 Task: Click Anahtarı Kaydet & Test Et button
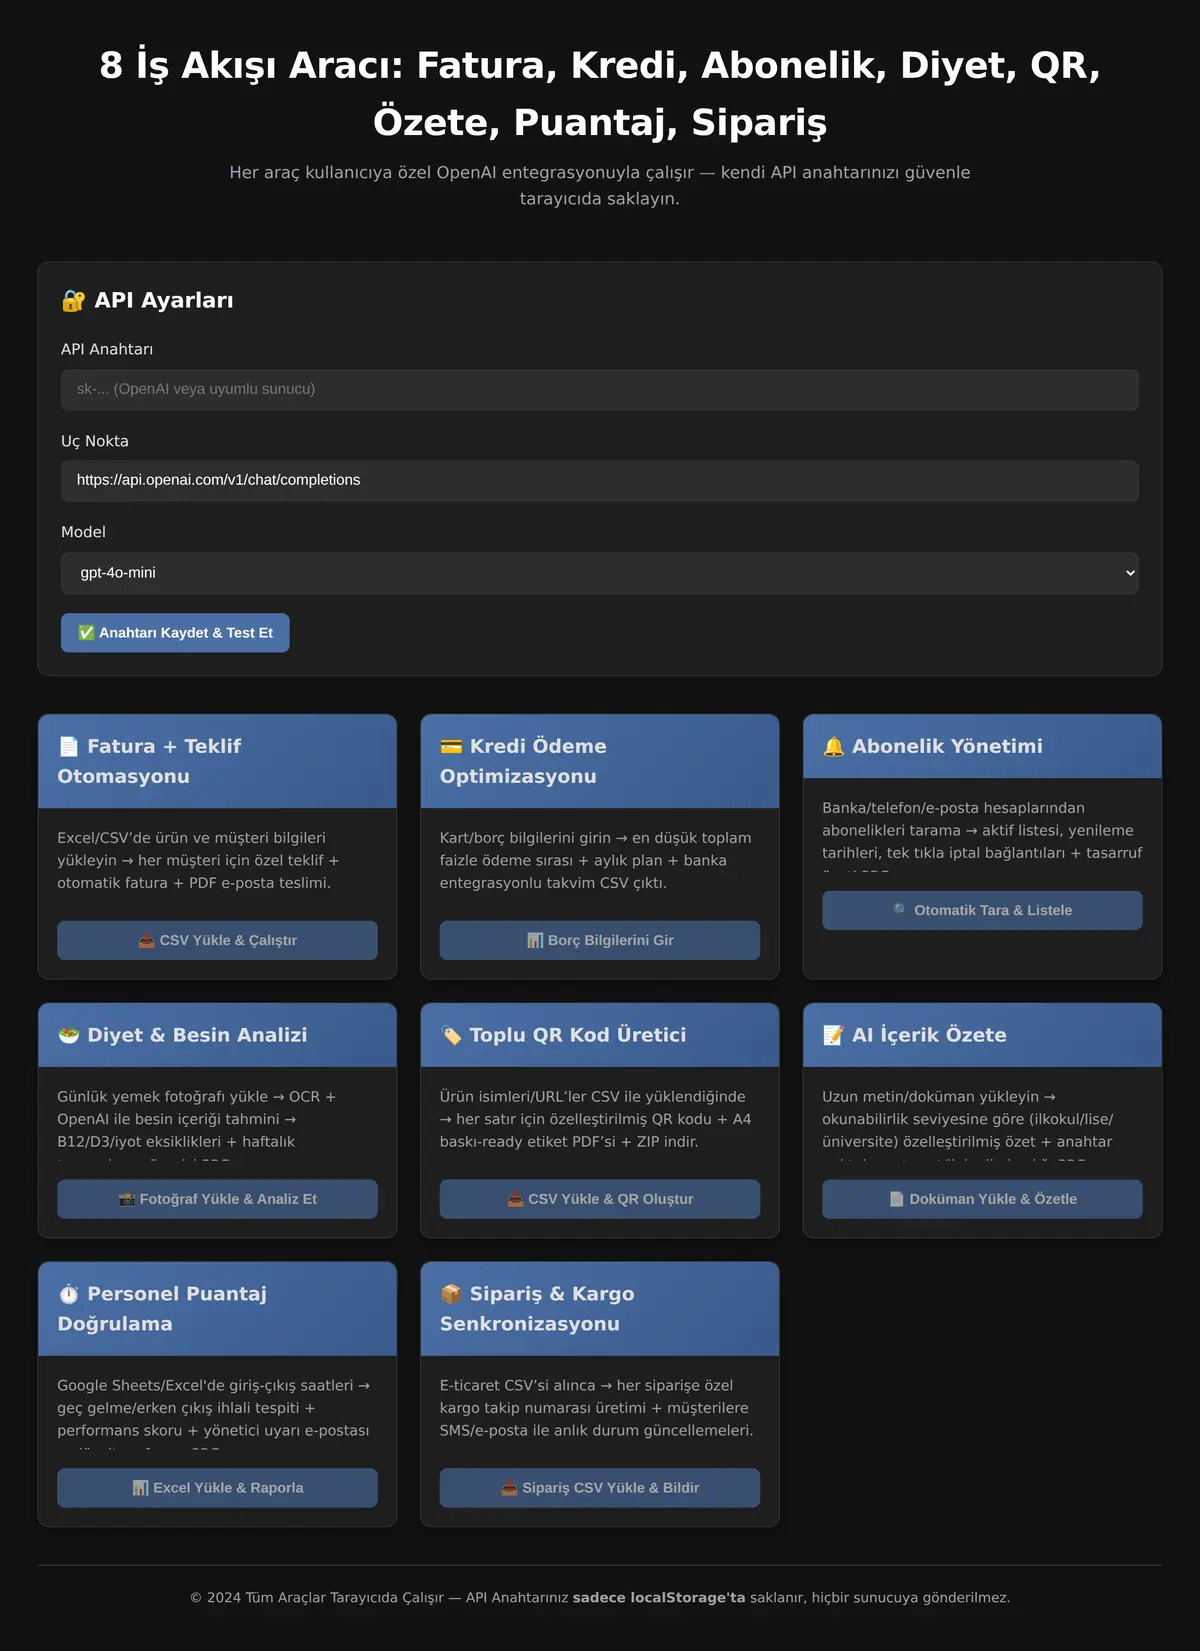[175, 633]
